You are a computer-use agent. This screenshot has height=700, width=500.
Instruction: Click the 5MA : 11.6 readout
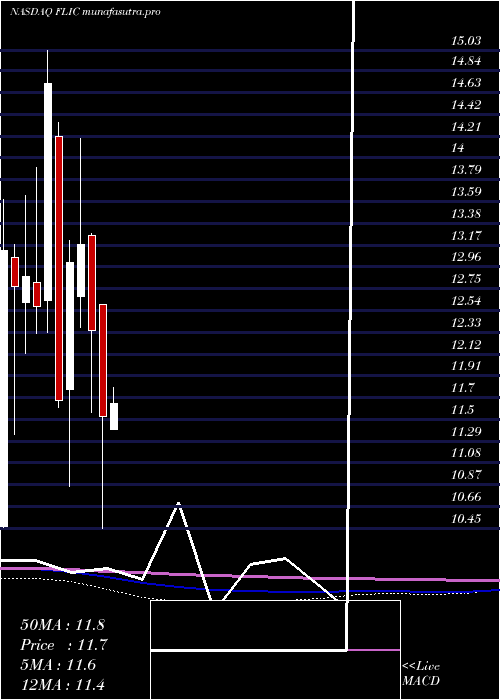(x=58, y=665)
